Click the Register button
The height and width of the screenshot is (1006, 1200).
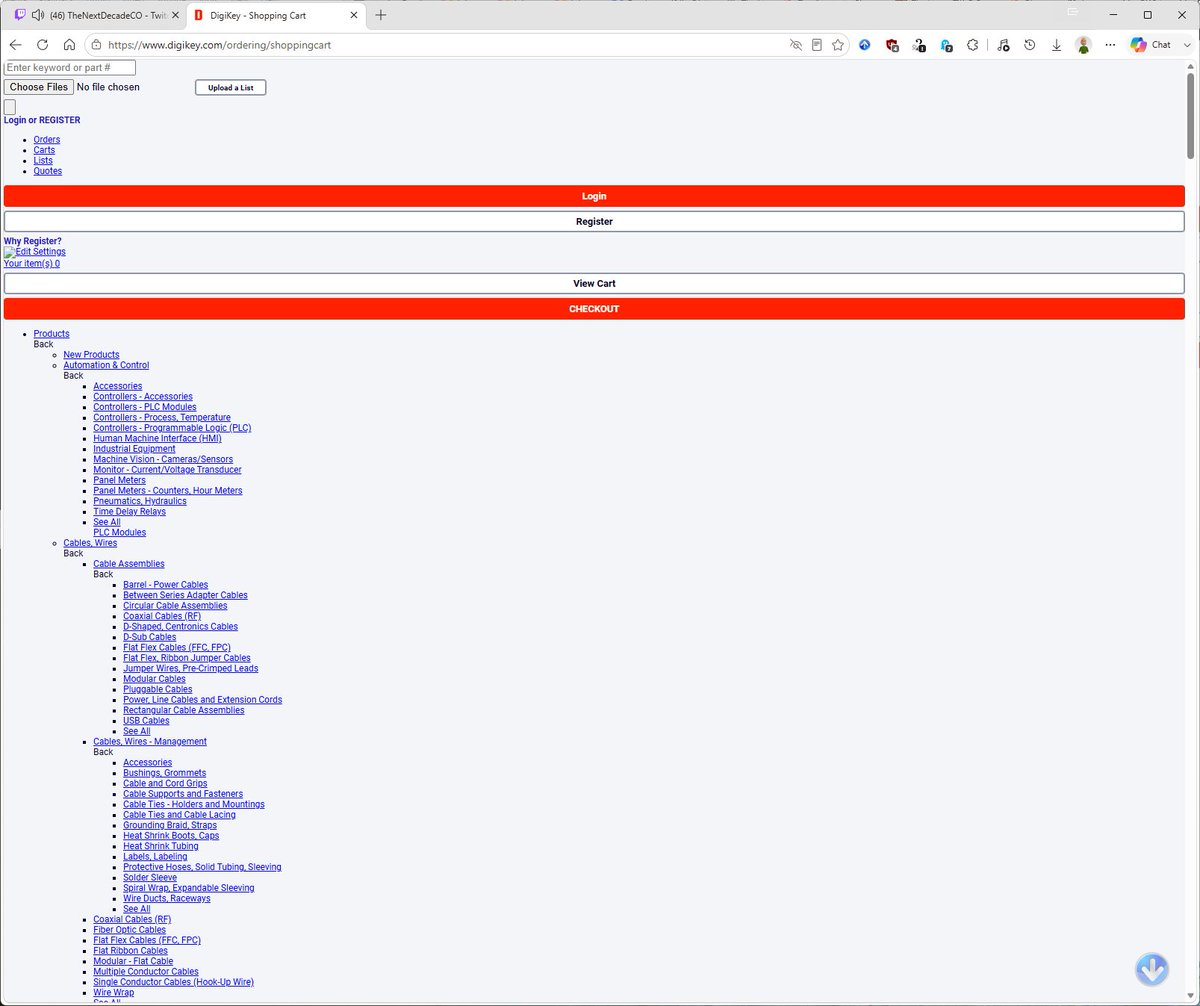594,222
